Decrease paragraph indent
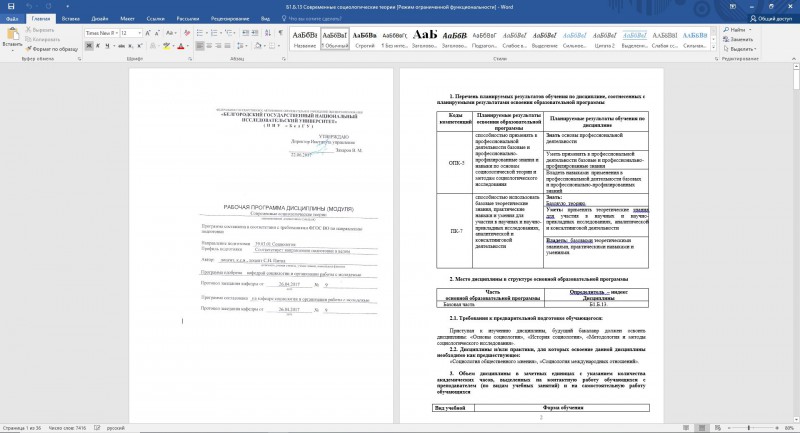 click(246, 33)
